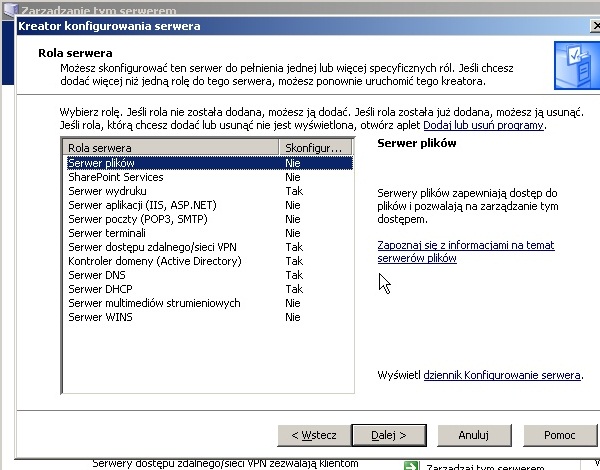Click the Zarządzanie tym serwerem window icon
Viewport: 600px width, 470px height.
(x=10, y=10)
